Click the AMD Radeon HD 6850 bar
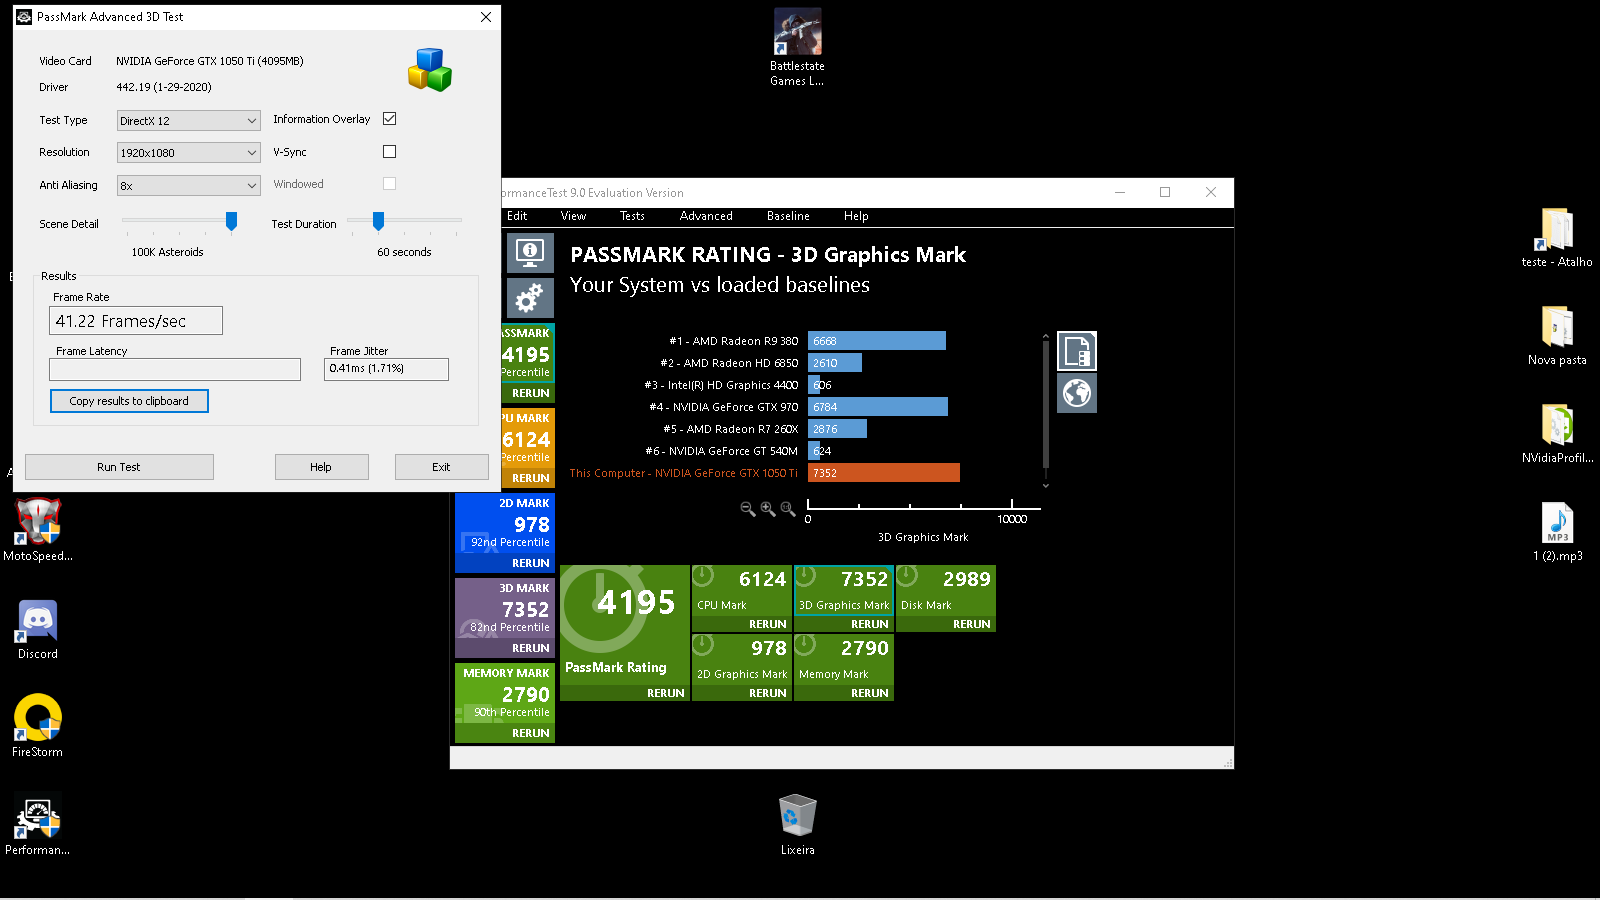 click(835, 363)
